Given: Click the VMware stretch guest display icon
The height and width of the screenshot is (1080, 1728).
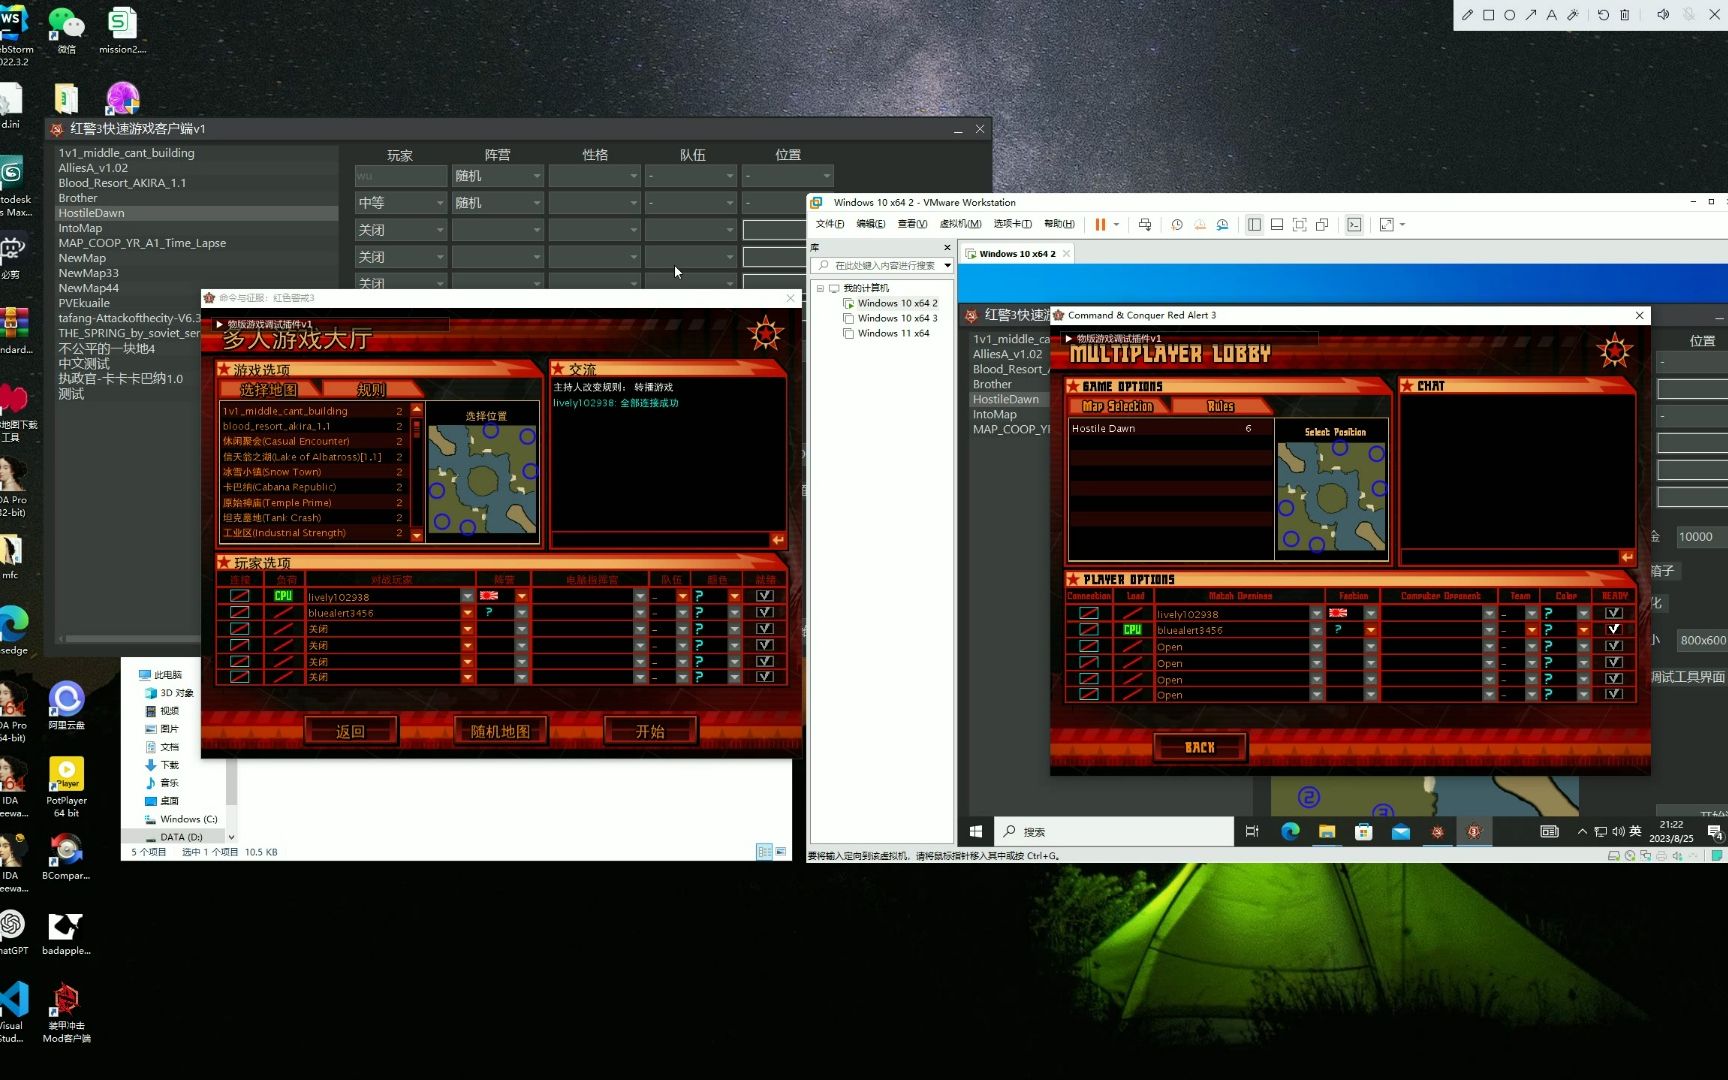Looking at the screenshot, I should pos(1387,225).
